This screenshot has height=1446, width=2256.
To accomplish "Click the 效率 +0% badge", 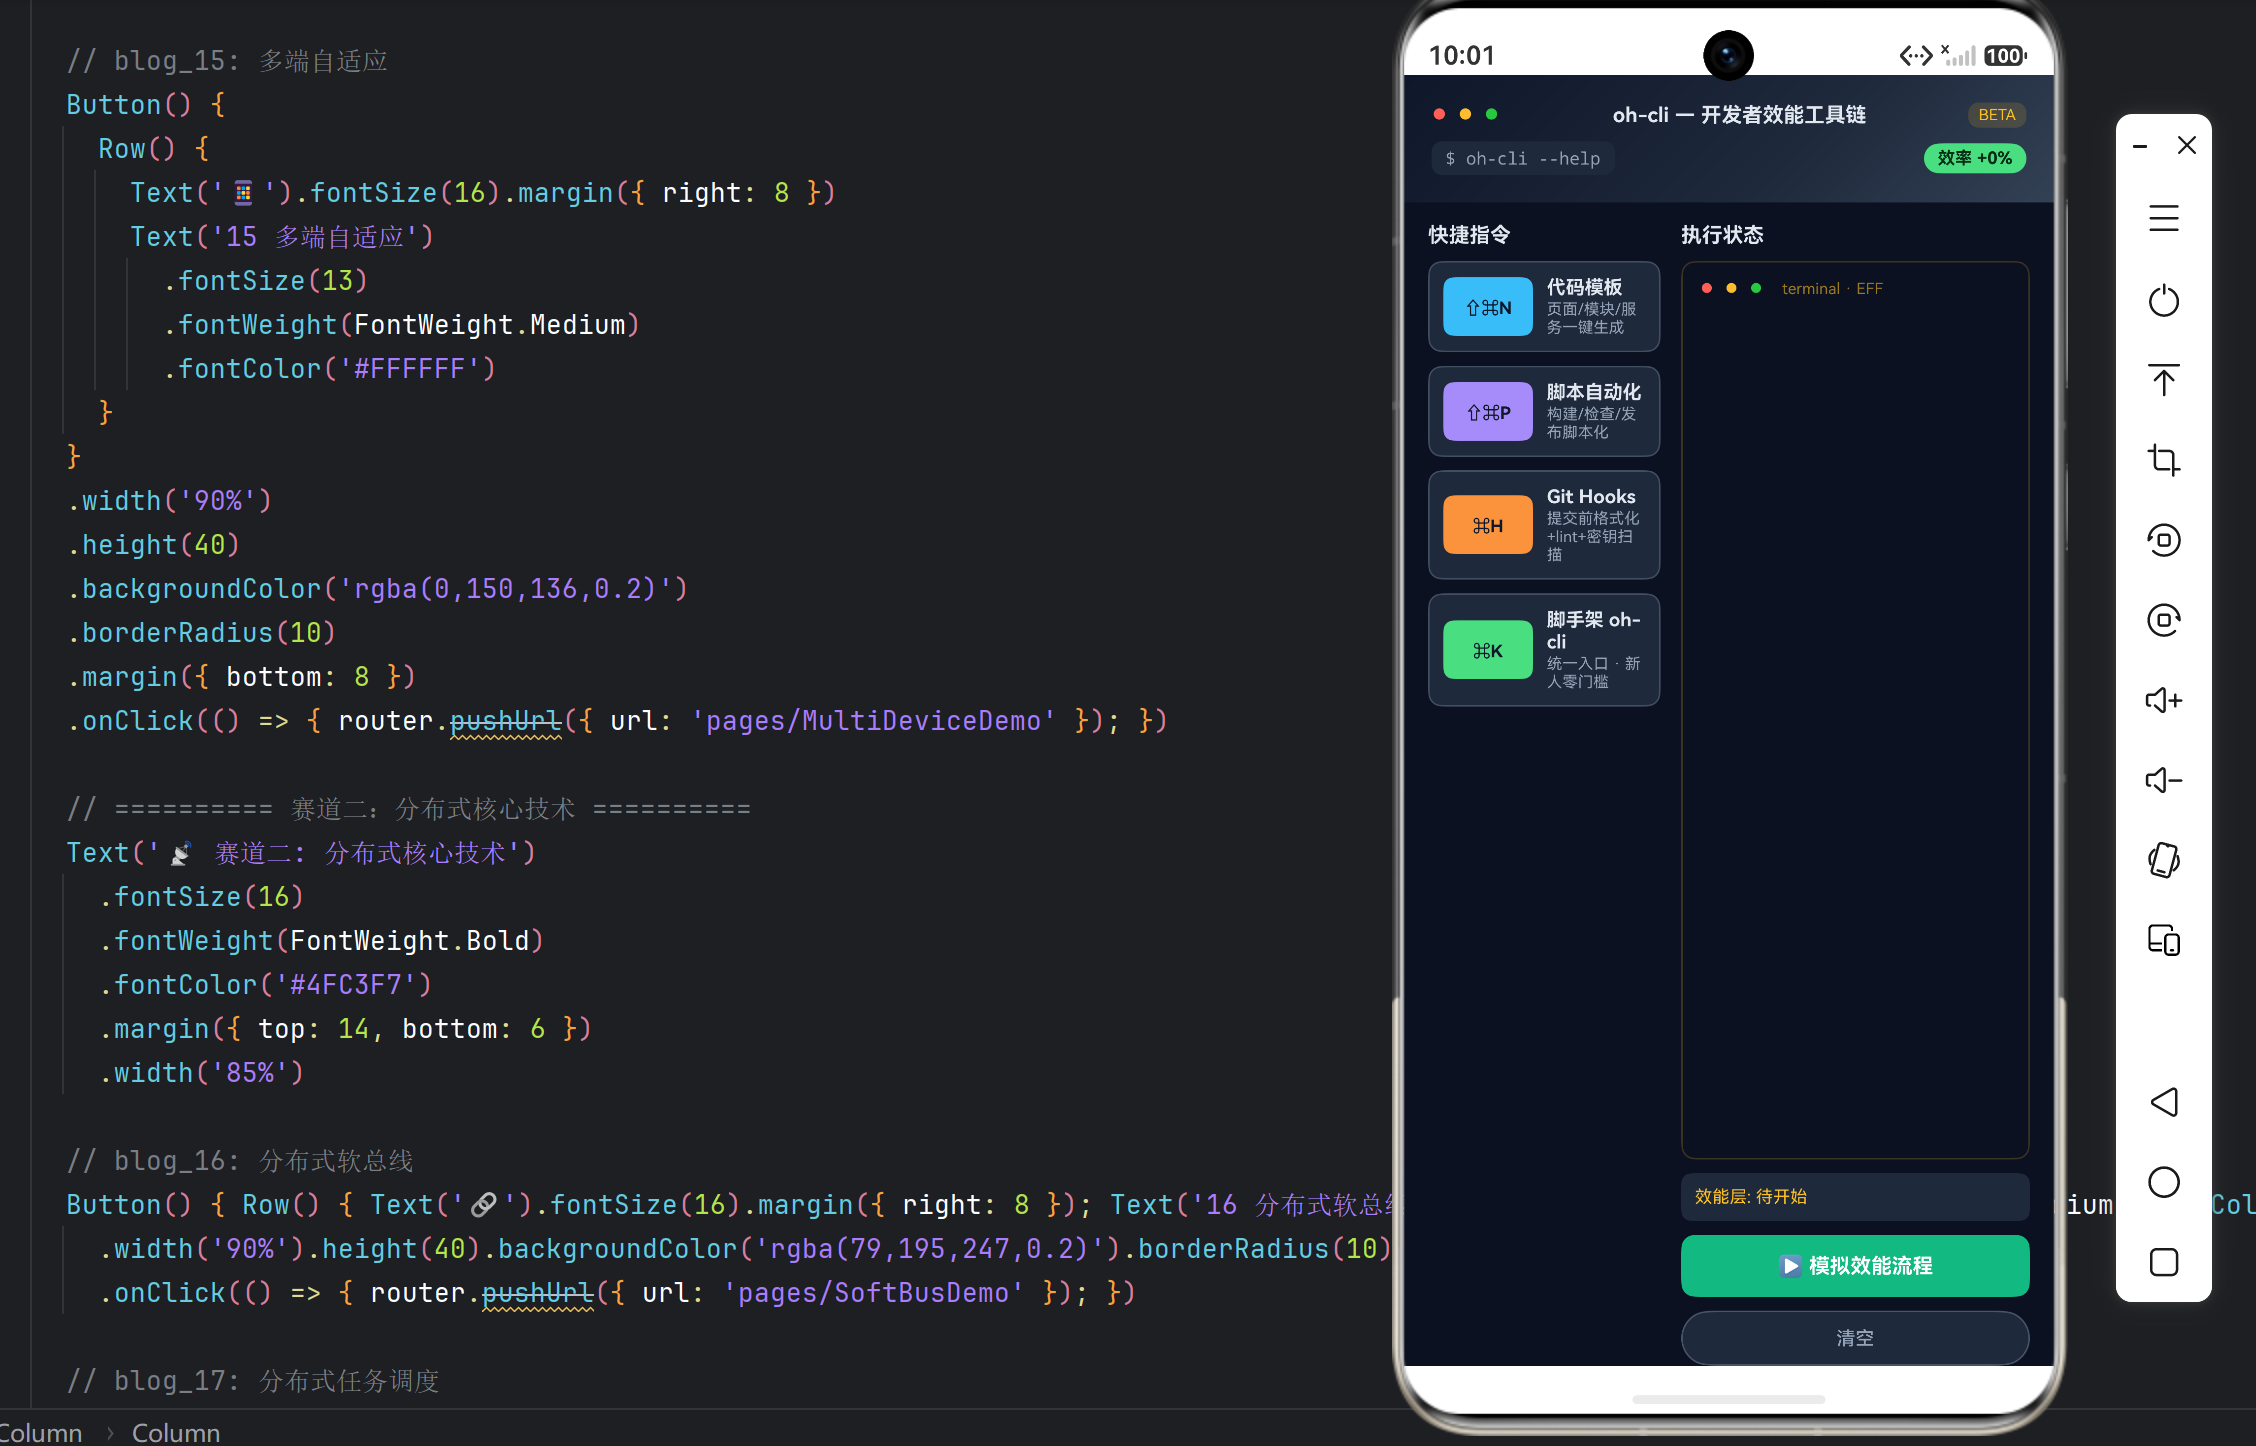I will 1974,158.
